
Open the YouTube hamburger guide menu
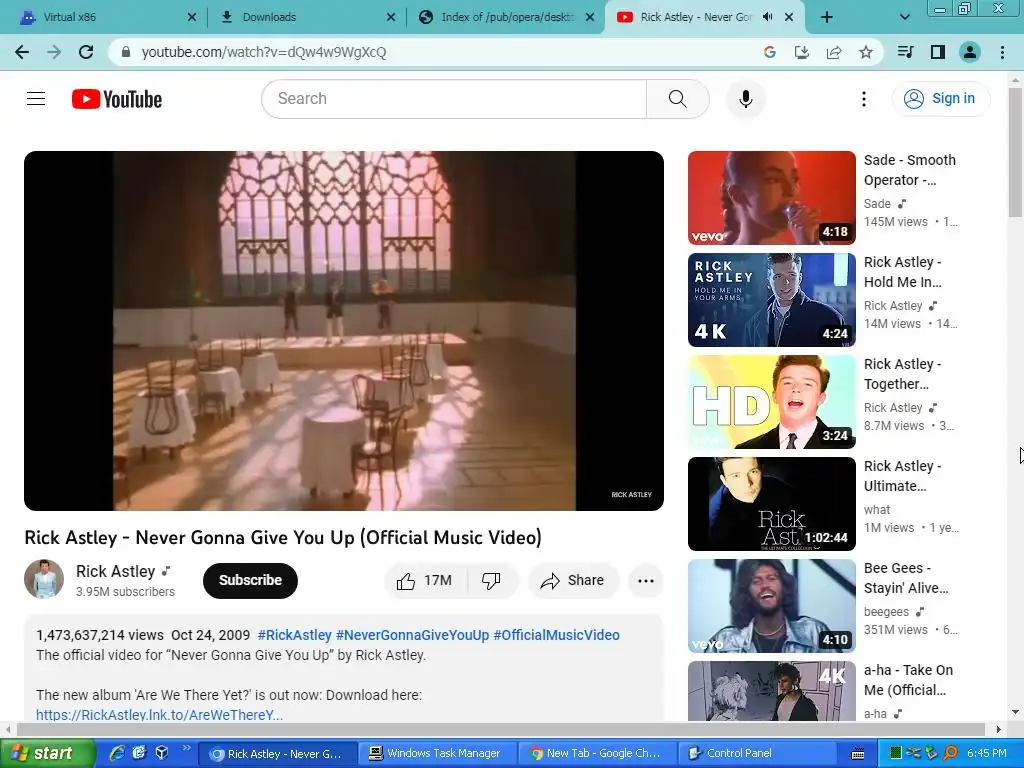point(36,99)
